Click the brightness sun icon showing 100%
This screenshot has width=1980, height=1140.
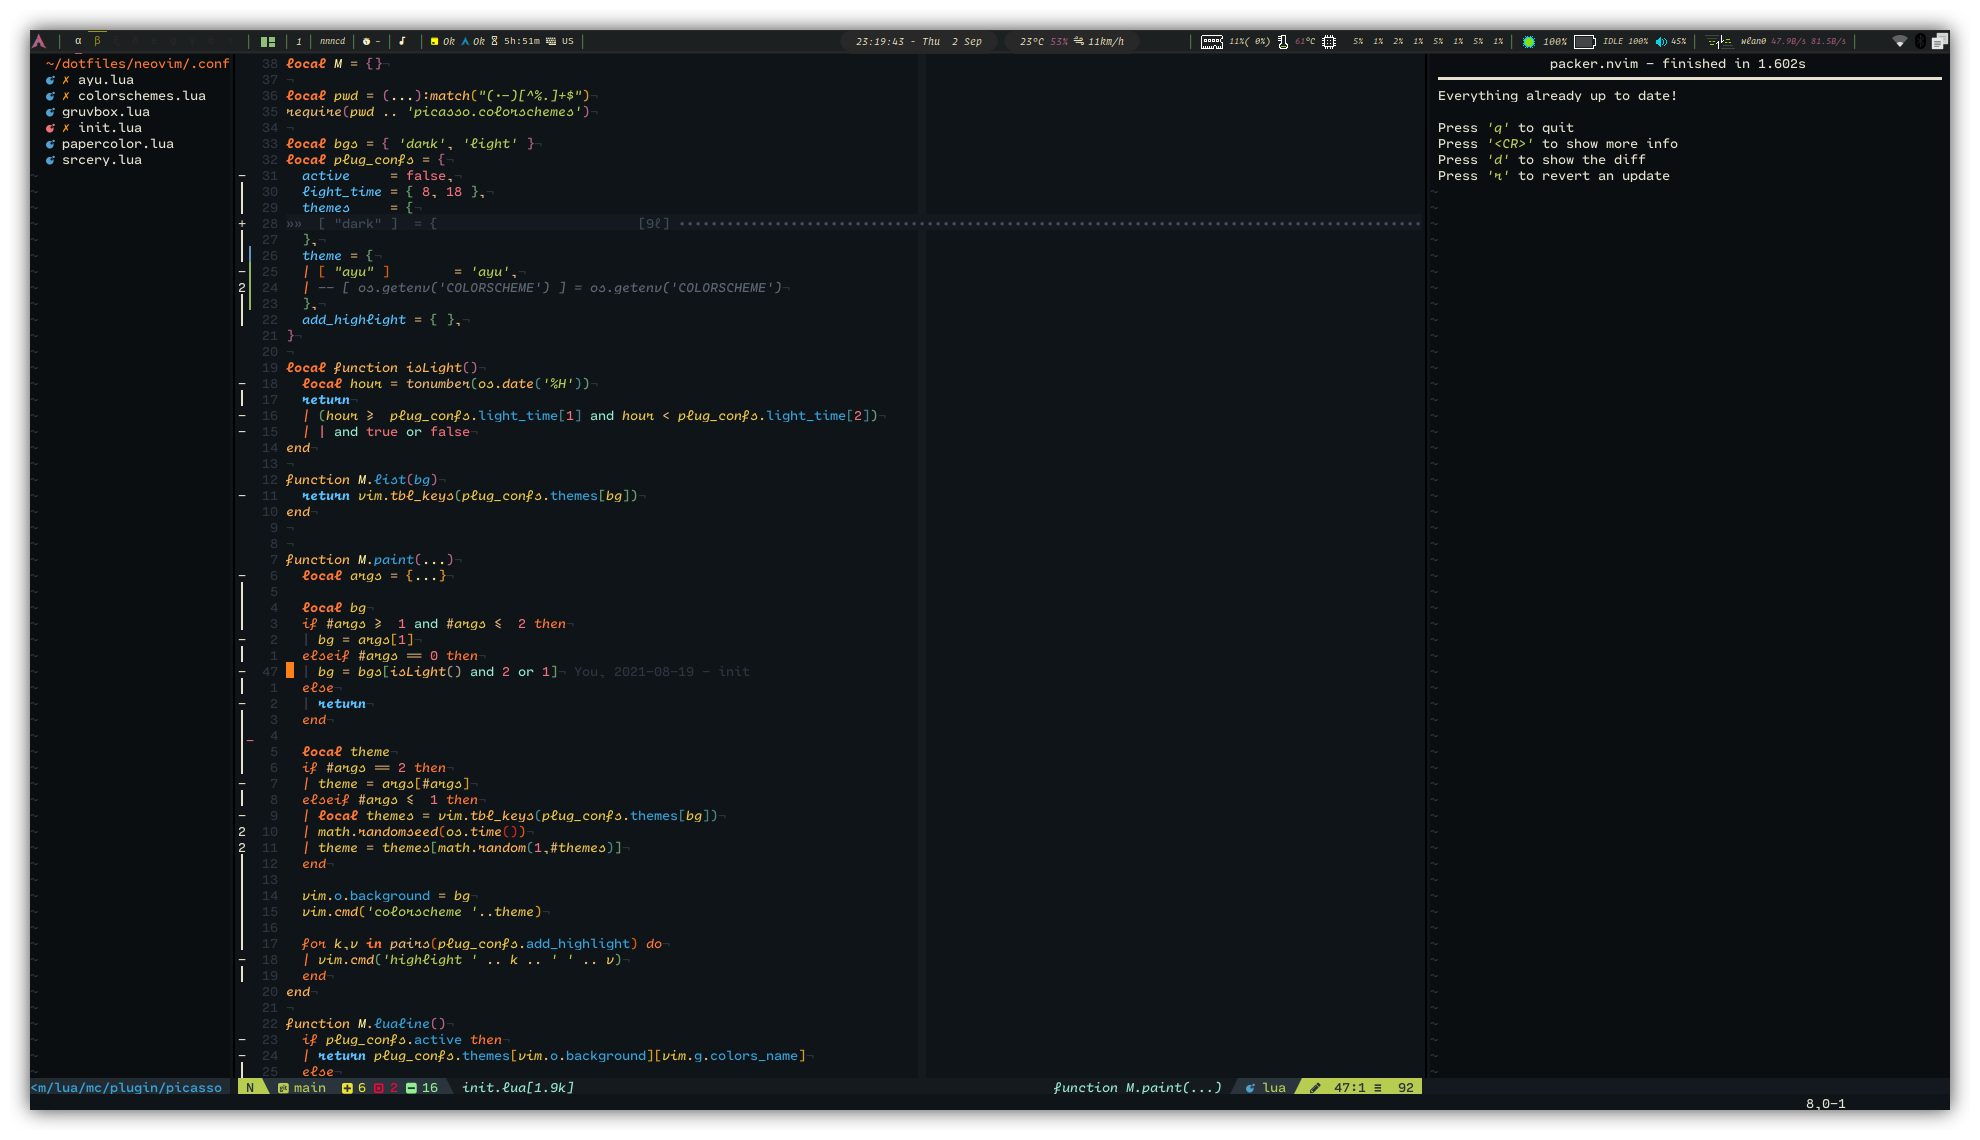[1528, 41]
